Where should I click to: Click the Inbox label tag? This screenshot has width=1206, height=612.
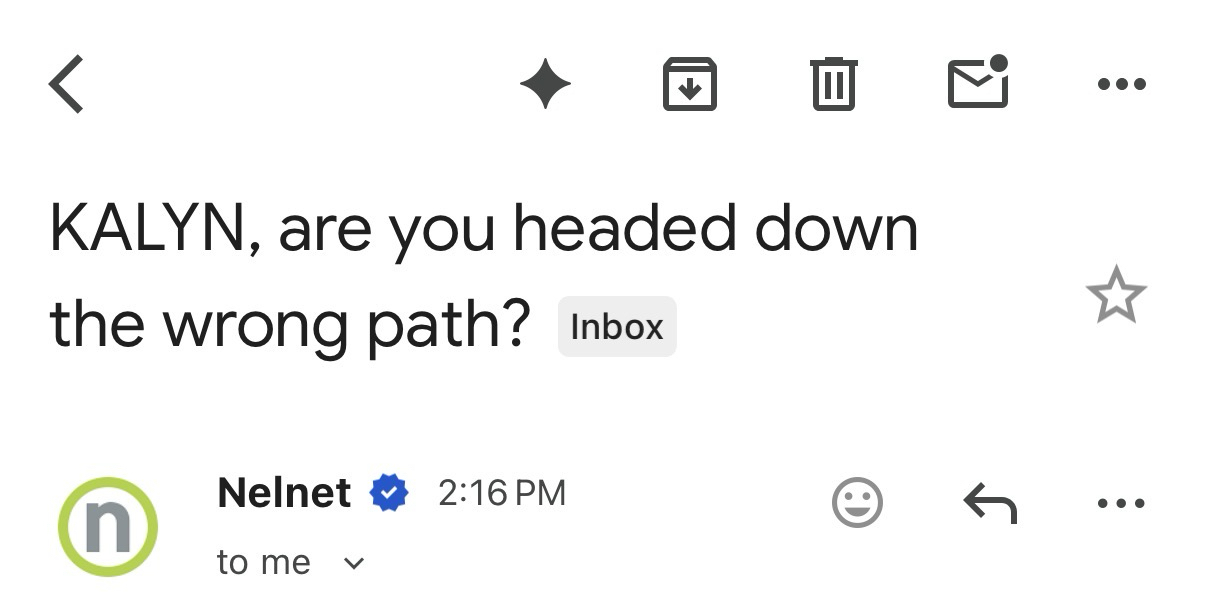[x=617, y=327]
